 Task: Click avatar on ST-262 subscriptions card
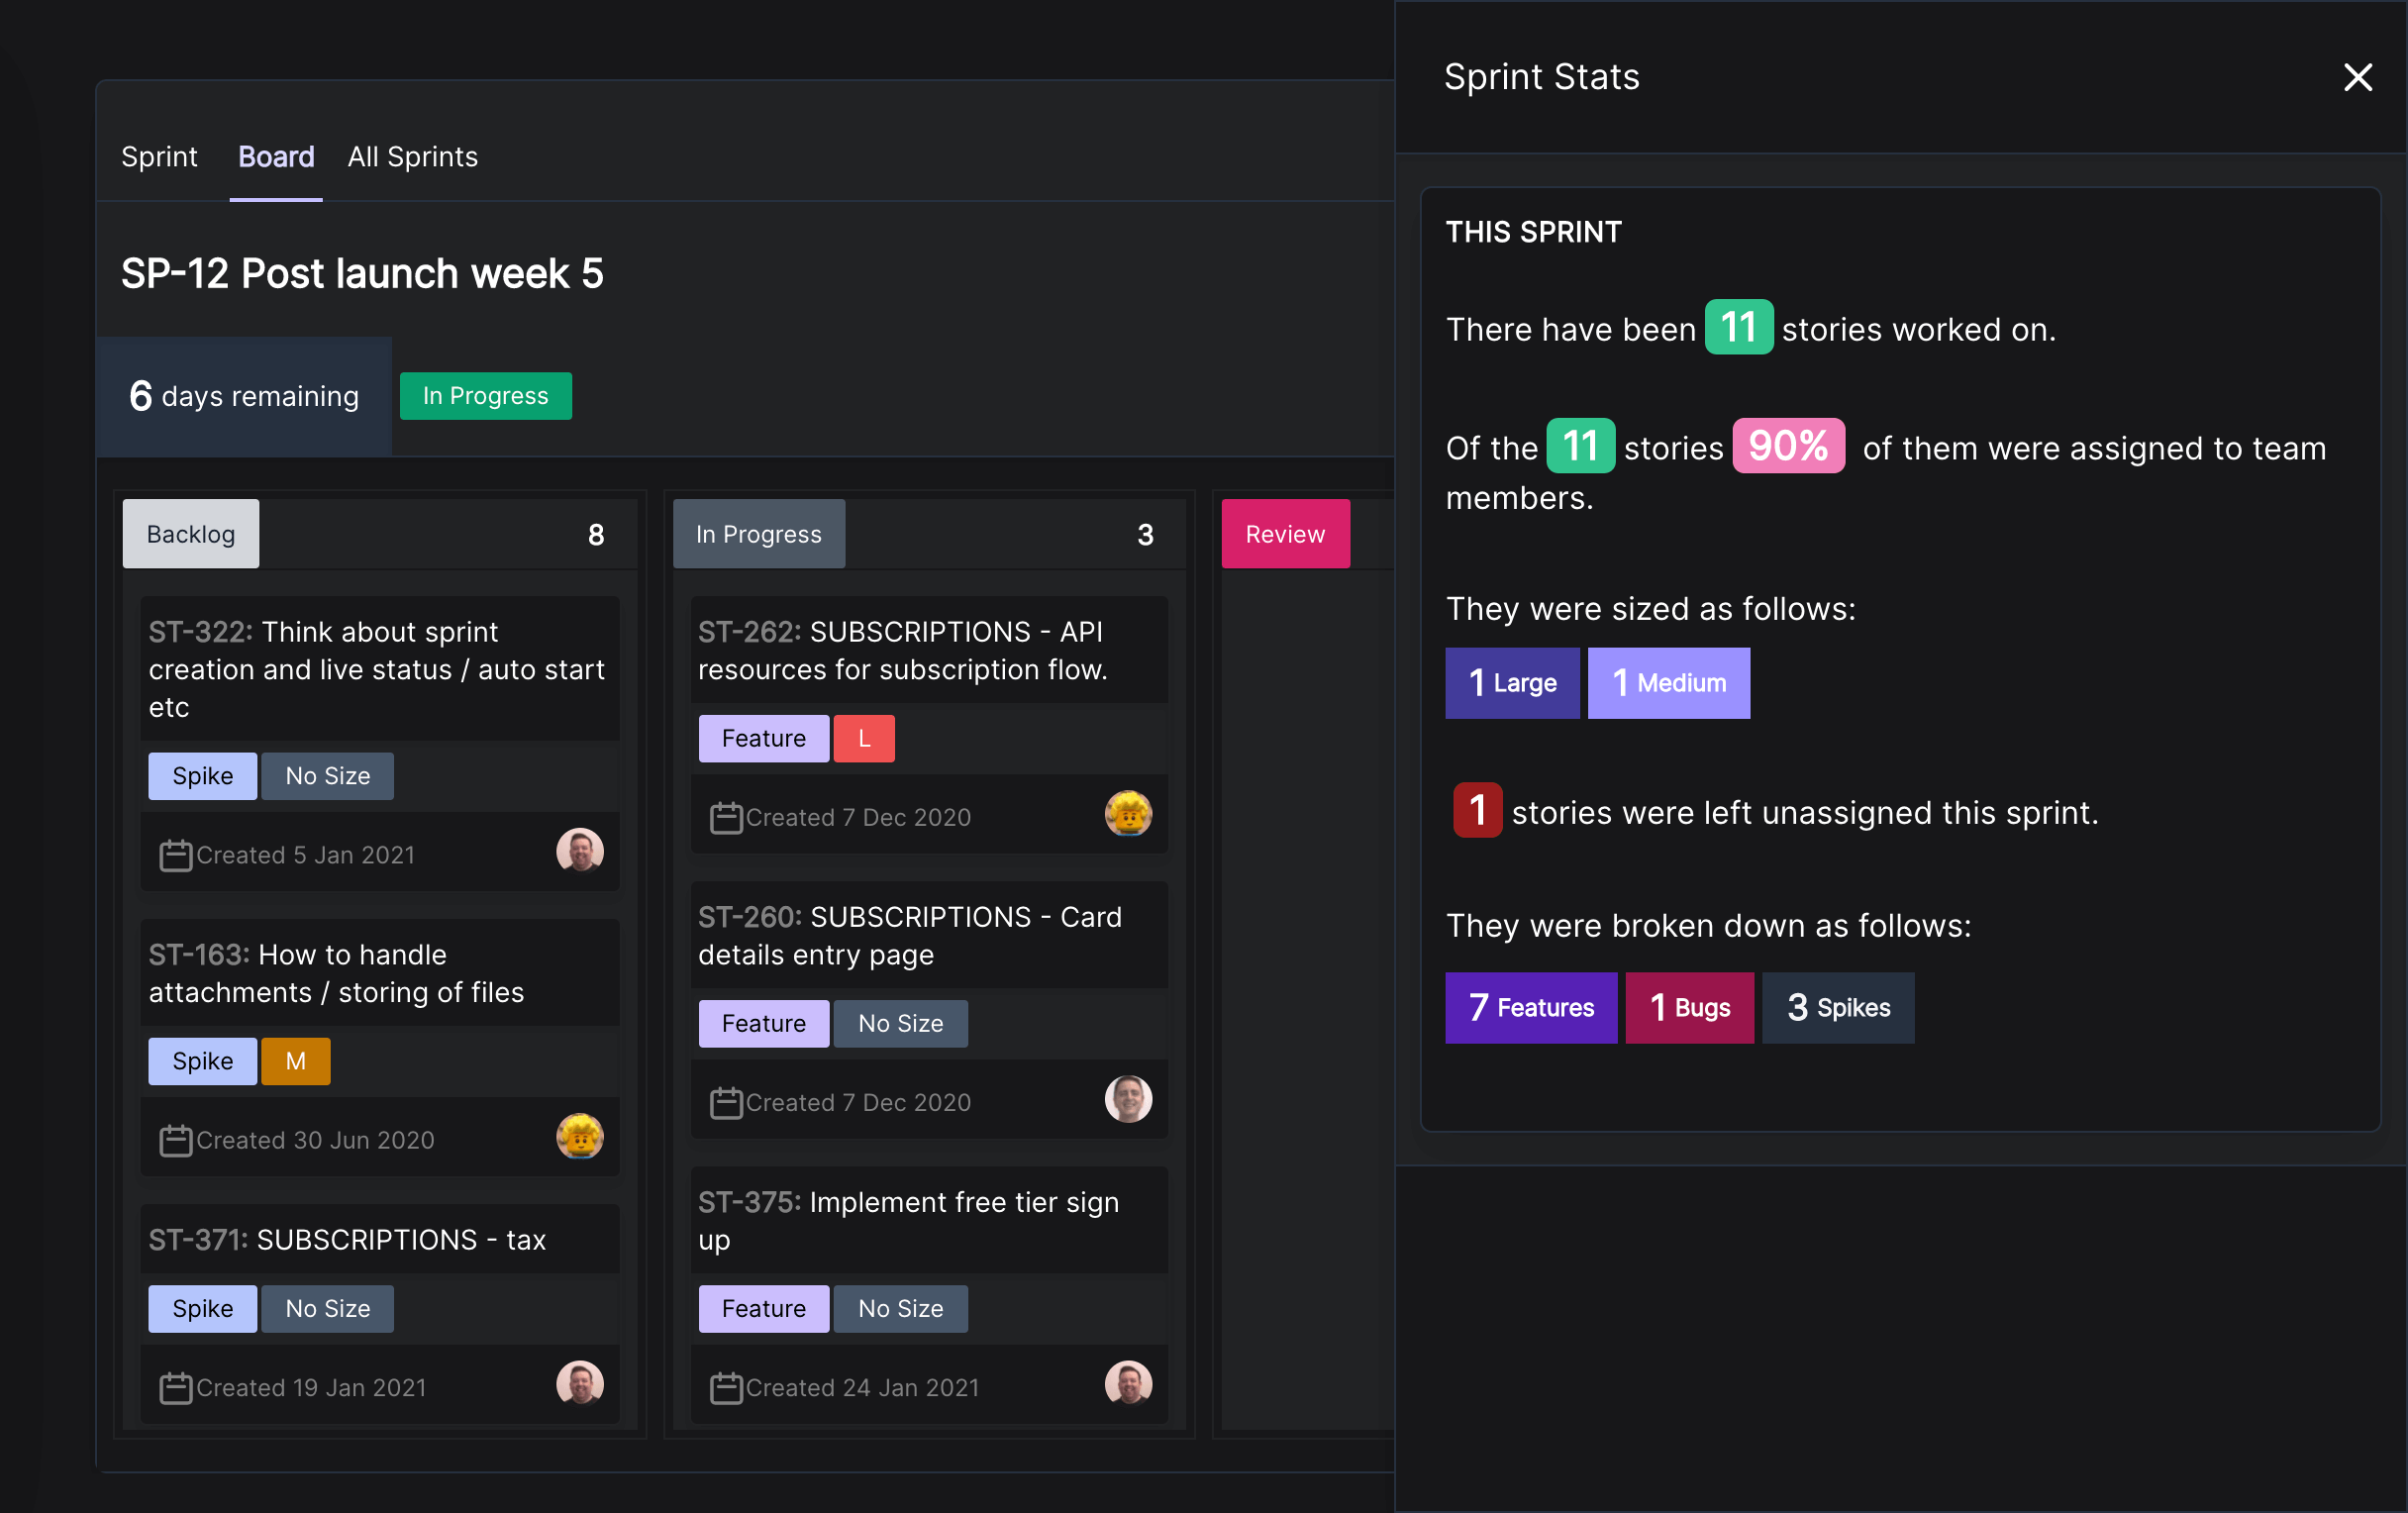point(1128,814)
